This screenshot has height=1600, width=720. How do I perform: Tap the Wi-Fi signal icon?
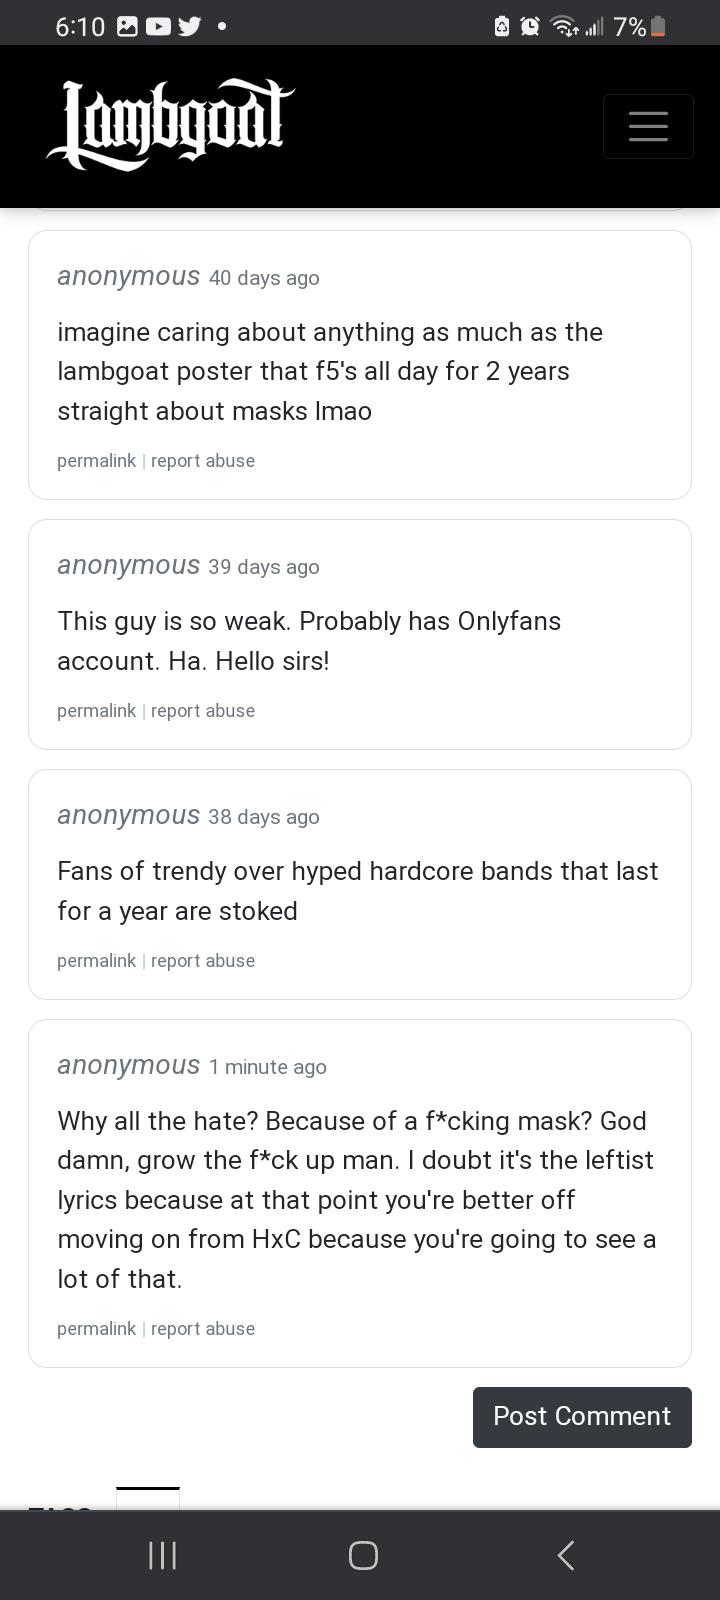(565, 27)
